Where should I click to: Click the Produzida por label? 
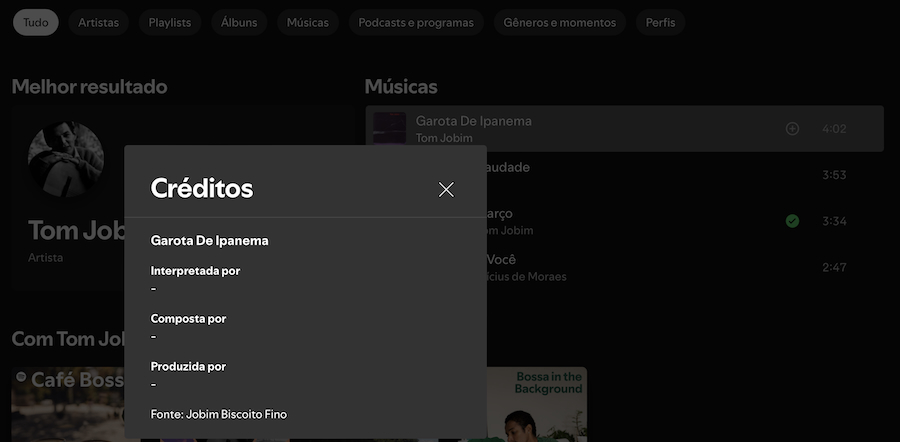pos(188,366)
